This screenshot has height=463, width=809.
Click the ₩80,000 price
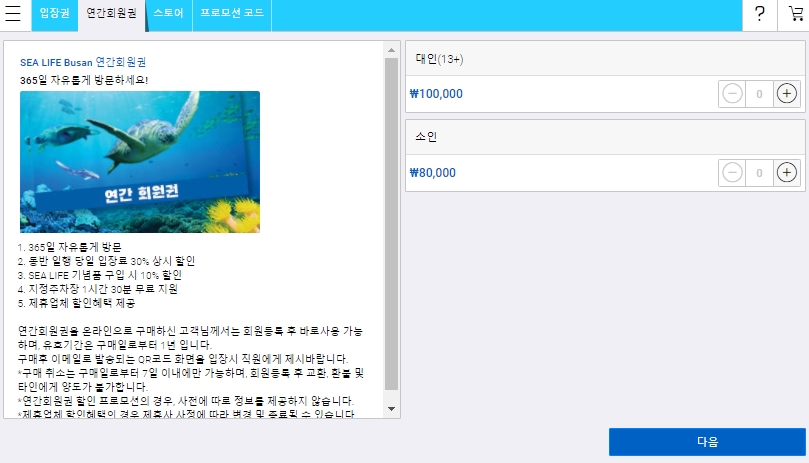433,173
